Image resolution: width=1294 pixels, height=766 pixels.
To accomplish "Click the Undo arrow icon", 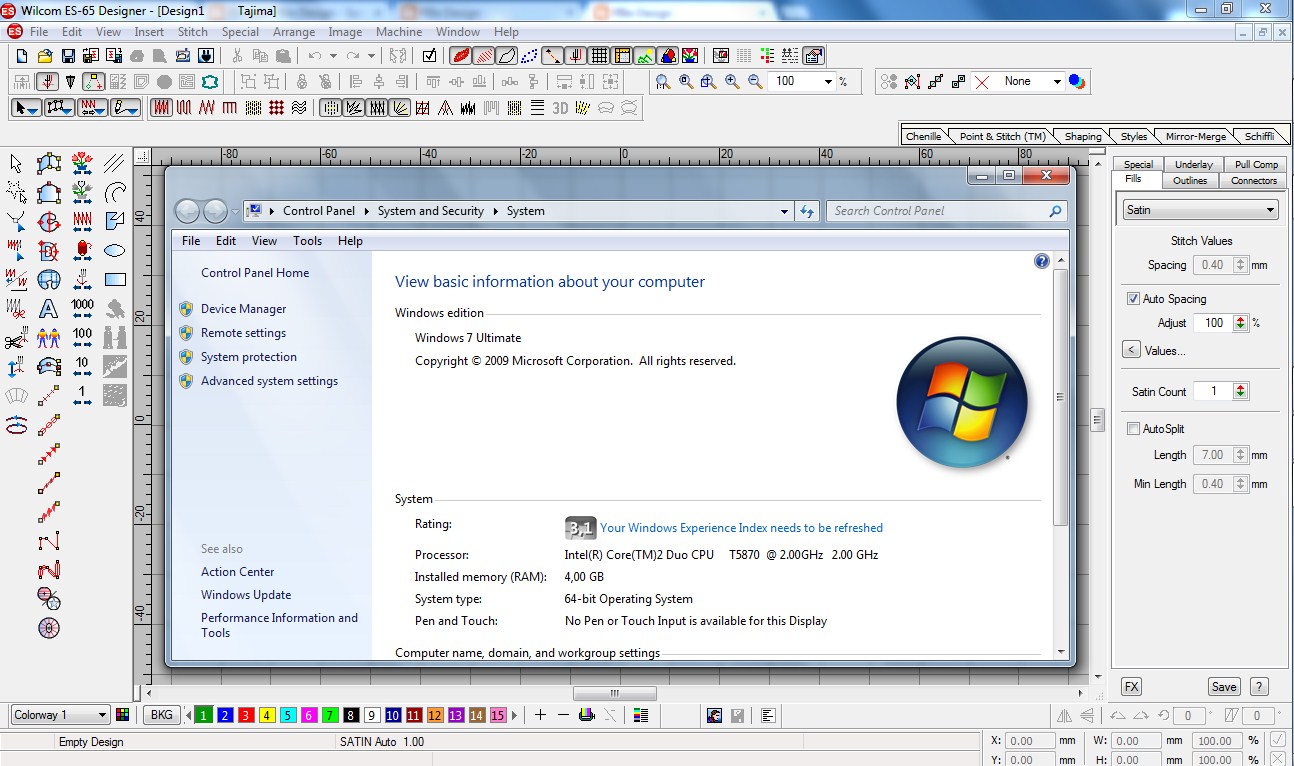I will tap(314, 56).
